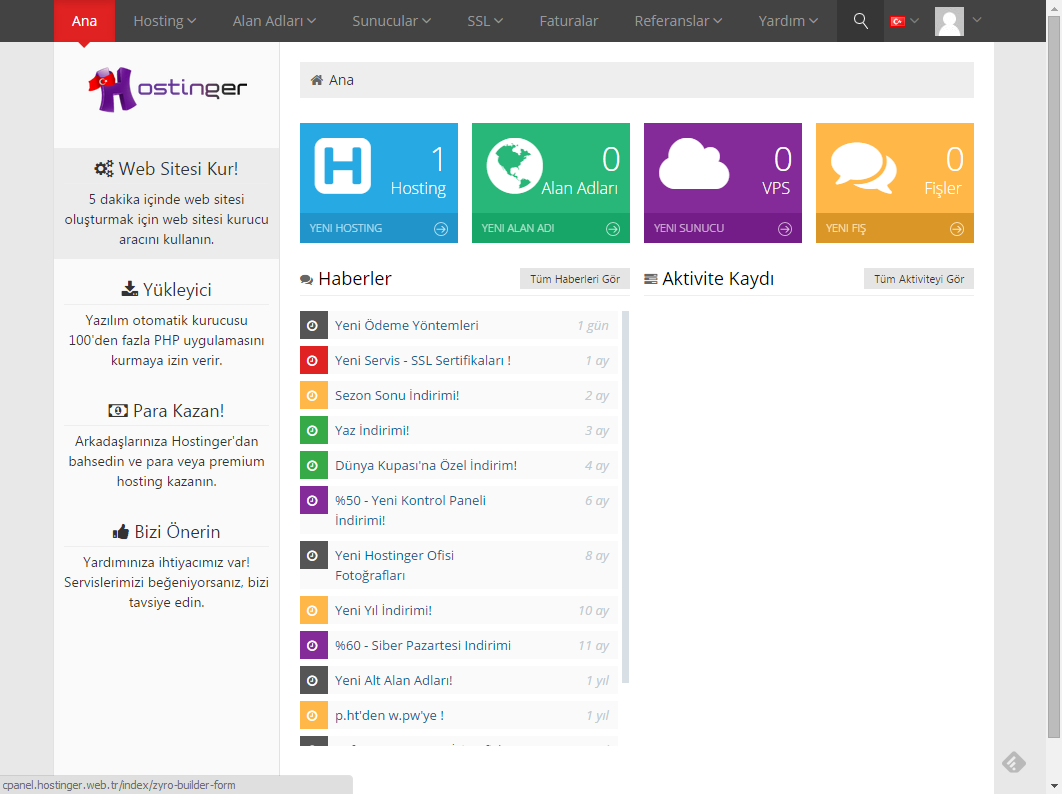Click purple clock icon for %50 Kontrol Paneli
This screenshot has width=1062, height=794.
[314, 501]
